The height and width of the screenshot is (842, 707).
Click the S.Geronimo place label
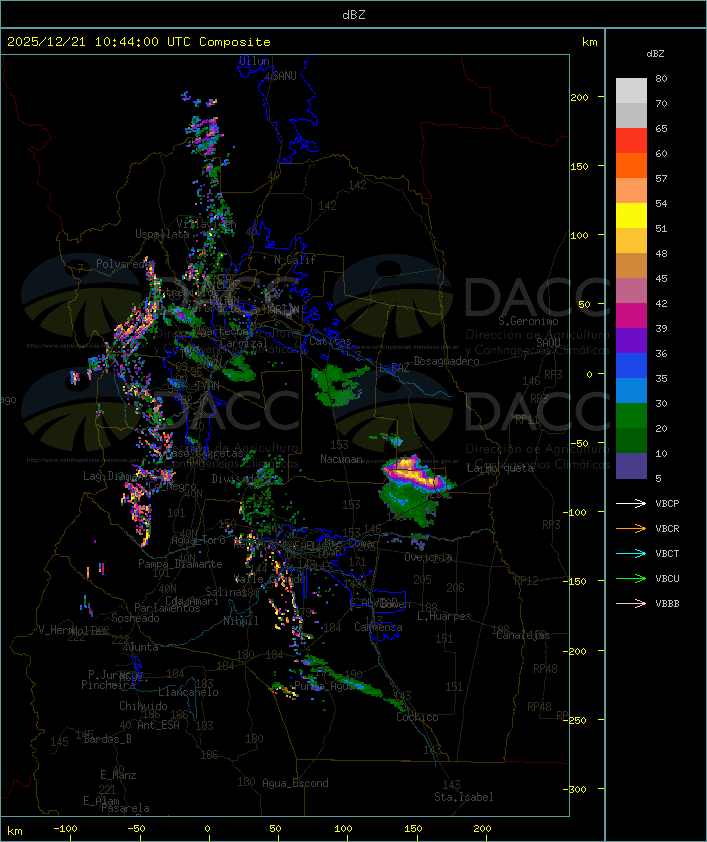click(x=528, y=321)
